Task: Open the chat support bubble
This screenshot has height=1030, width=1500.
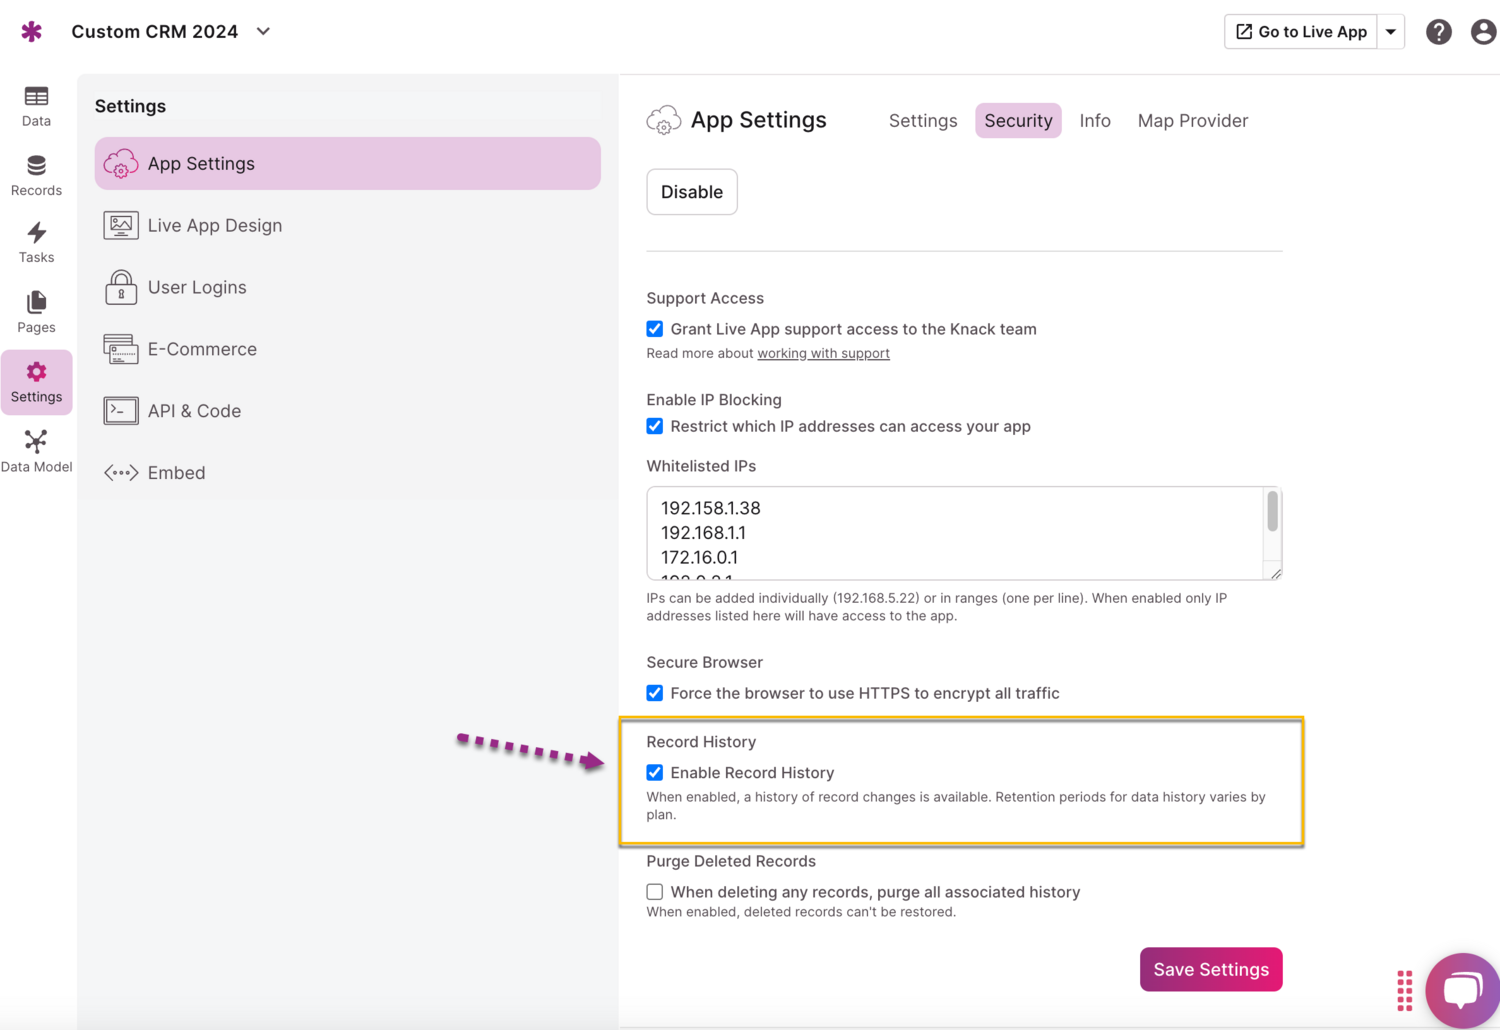Action: point(1462,990)
